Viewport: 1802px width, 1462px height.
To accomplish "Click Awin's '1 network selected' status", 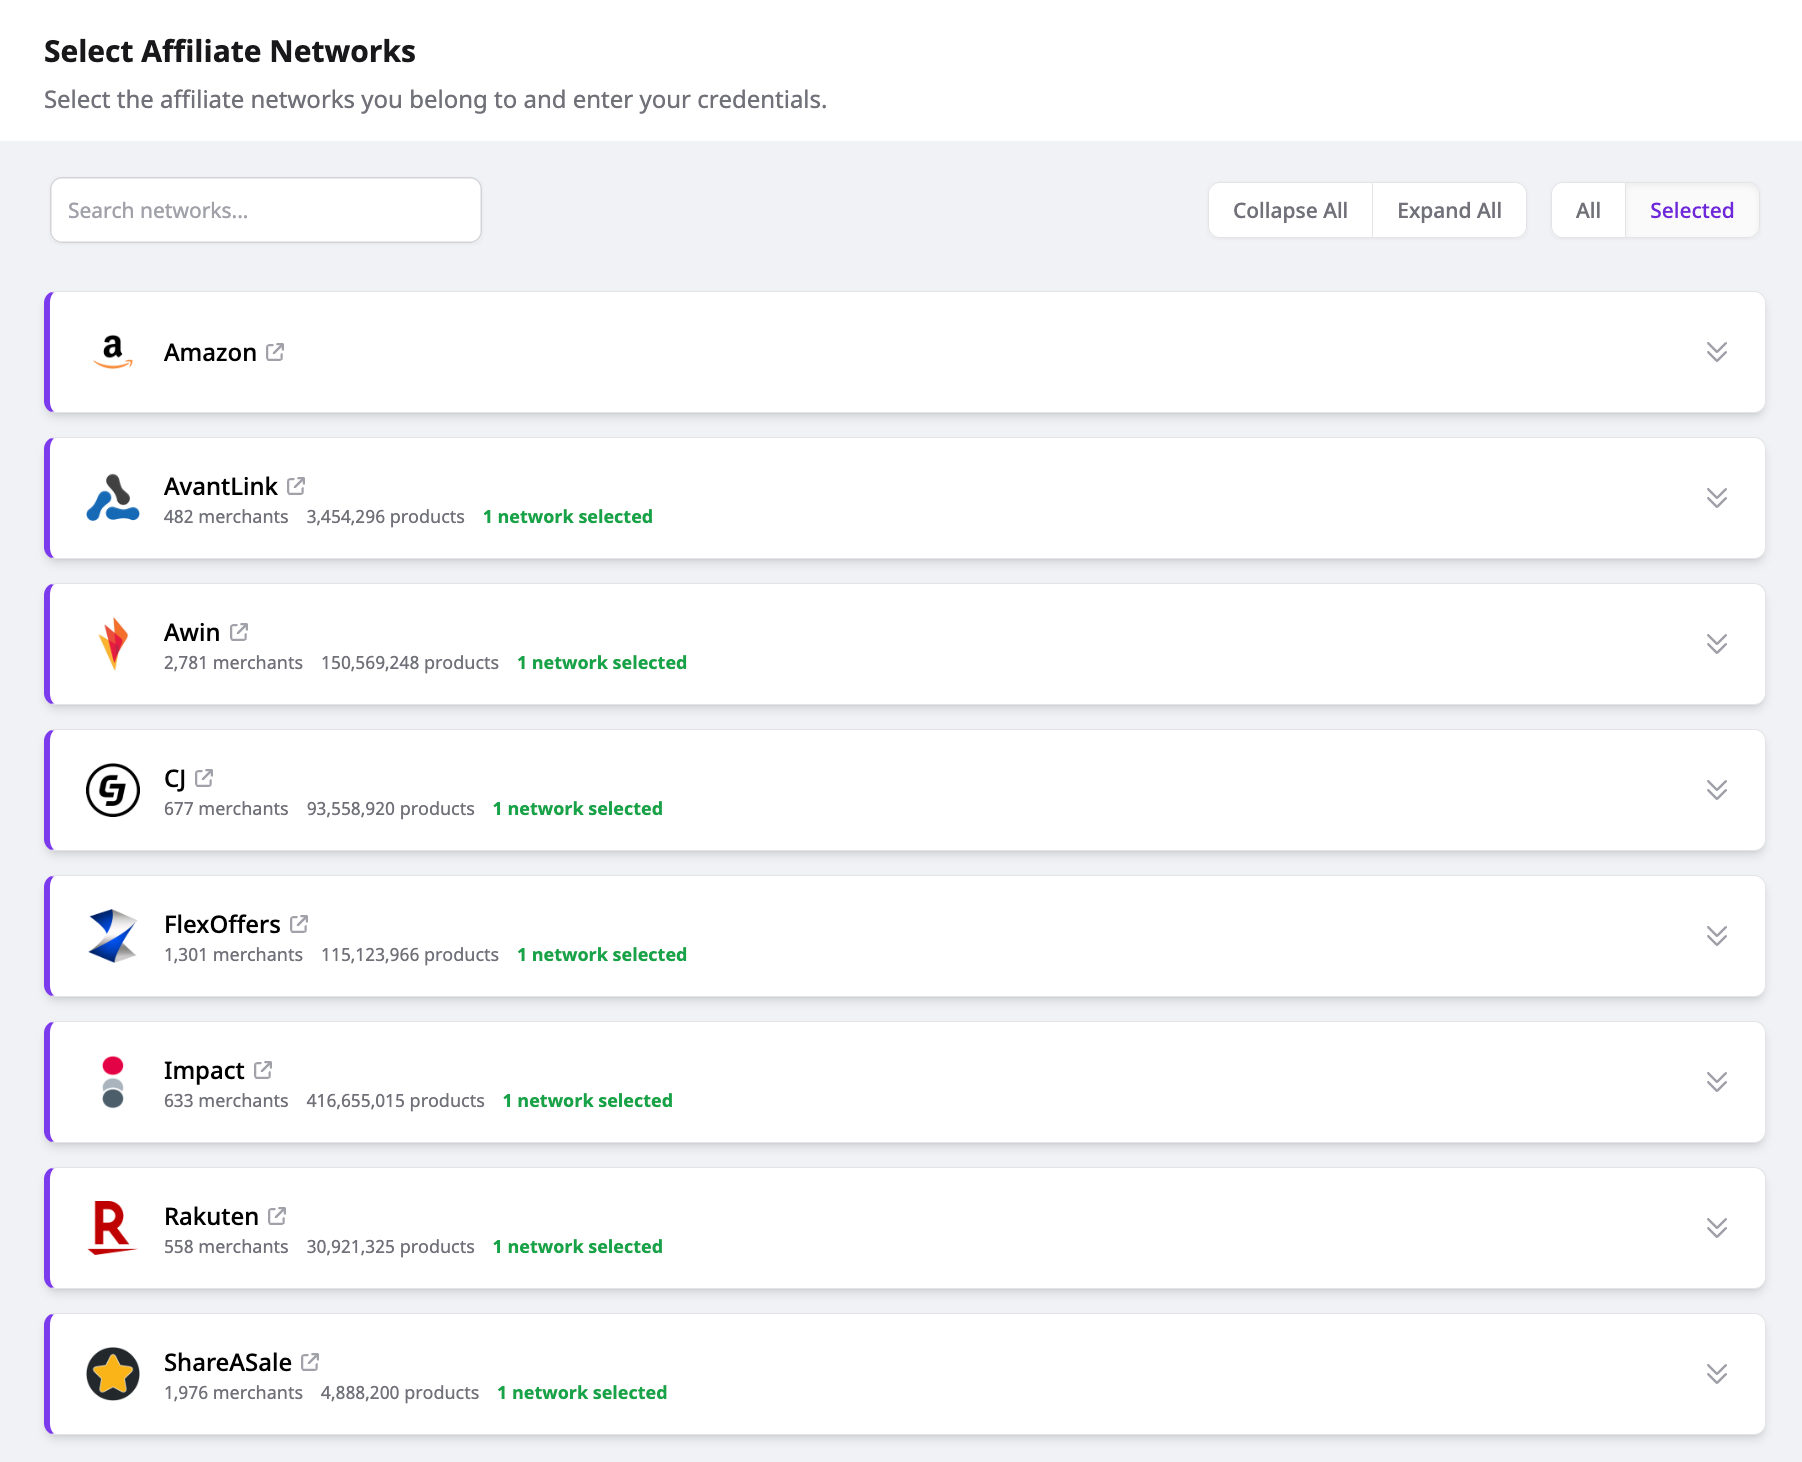I will click(x=602, y=663).
